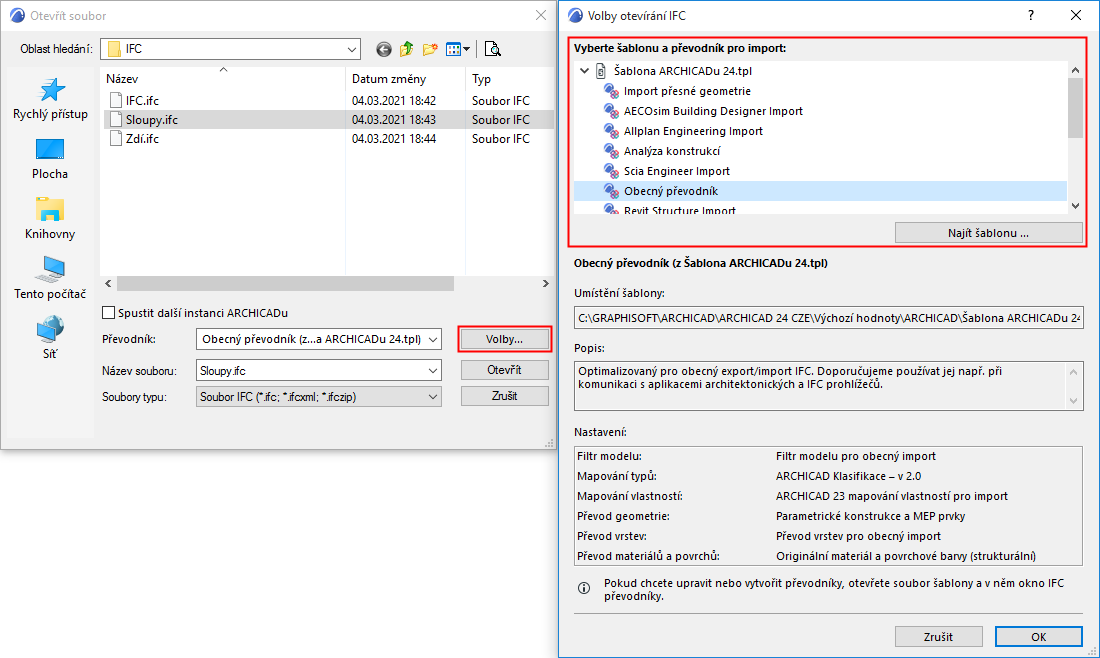The image size is (1100, 658).
Task: Select the Zdí.ifc file name
Action: [142, 139]
